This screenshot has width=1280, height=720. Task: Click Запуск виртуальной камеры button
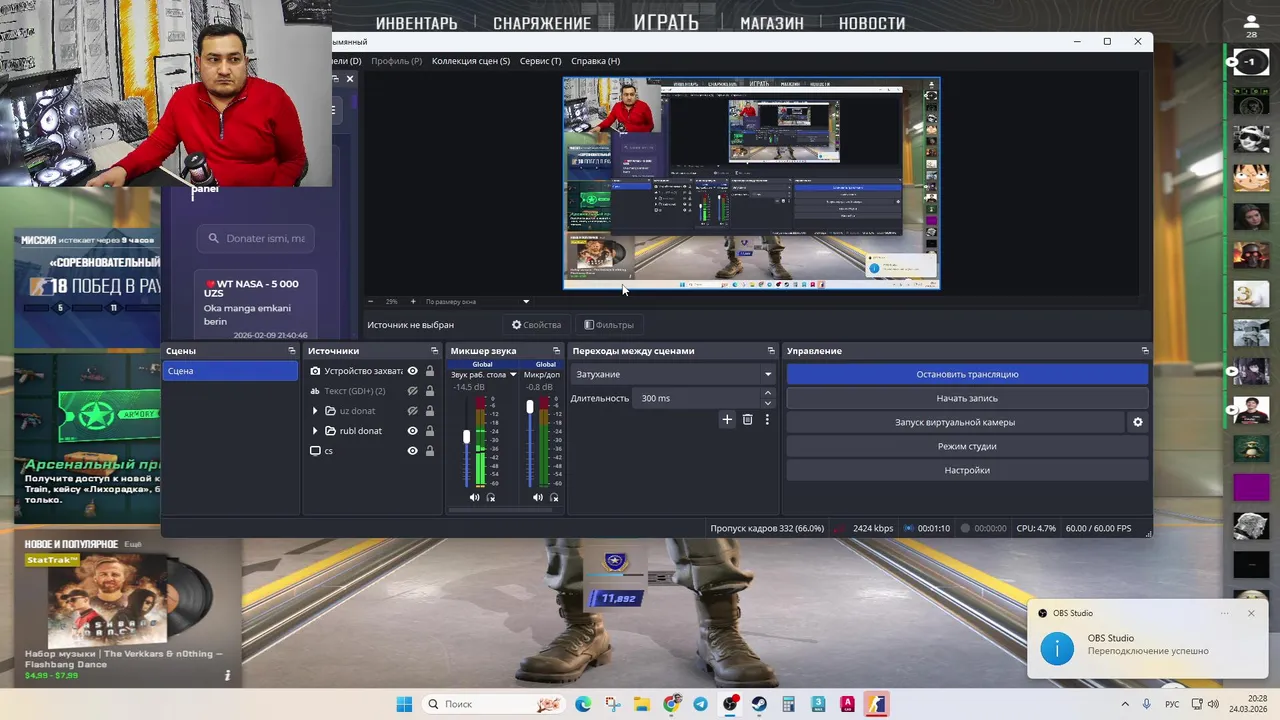[x=955, y=422]
